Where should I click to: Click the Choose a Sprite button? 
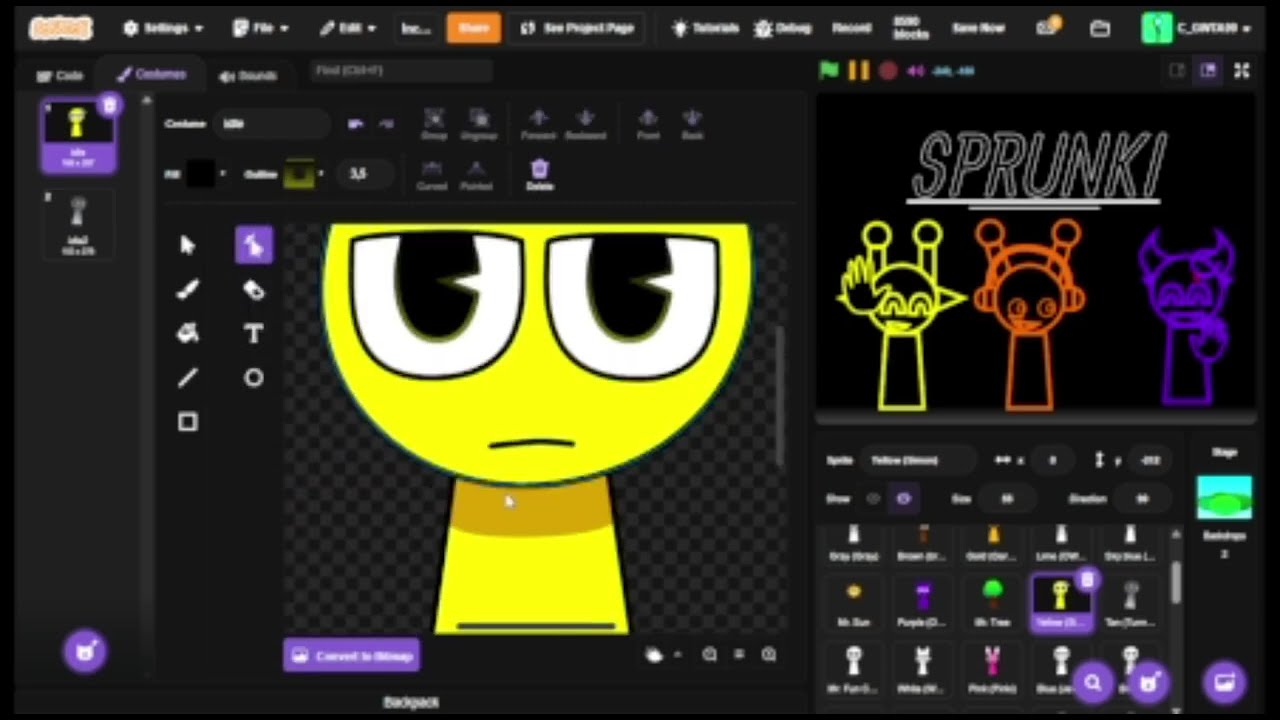pos(1149,682)
